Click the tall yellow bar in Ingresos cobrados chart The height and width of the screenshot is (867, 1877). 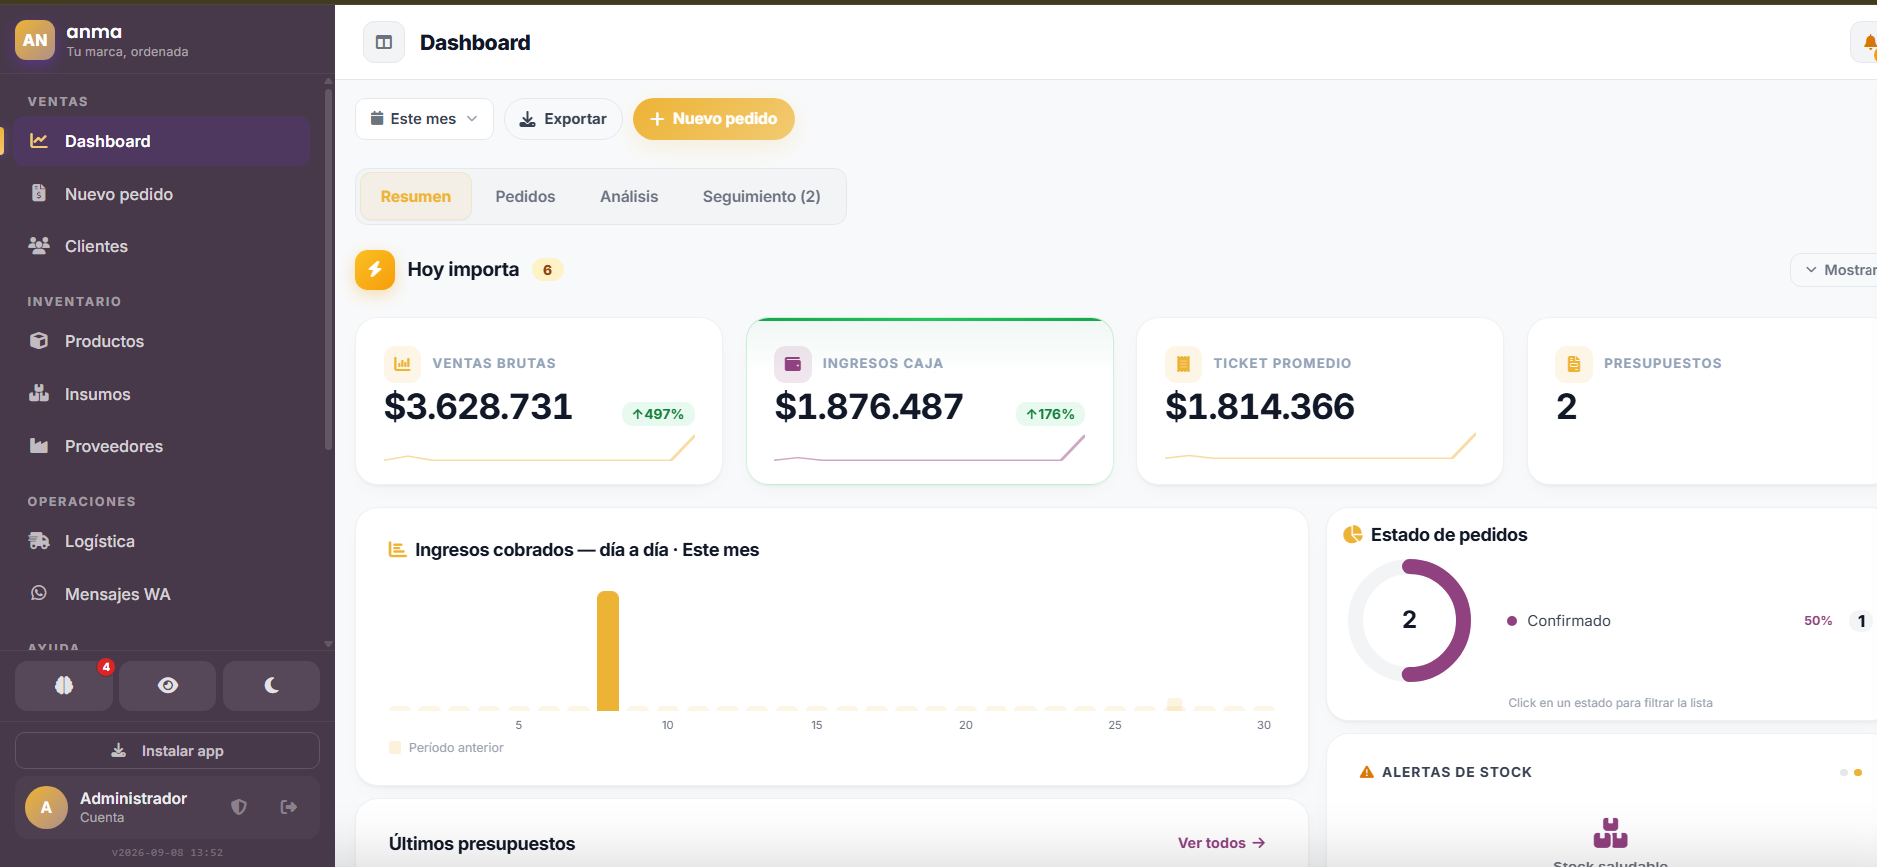[608, 651]
